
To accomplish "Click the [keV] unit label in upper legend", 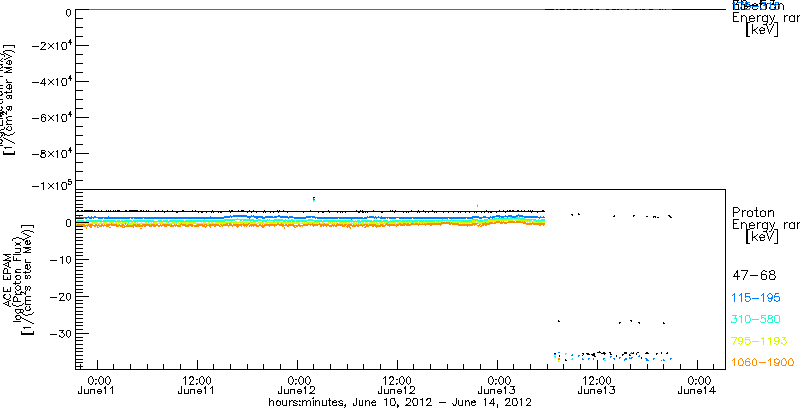I will tap(762, 30).
